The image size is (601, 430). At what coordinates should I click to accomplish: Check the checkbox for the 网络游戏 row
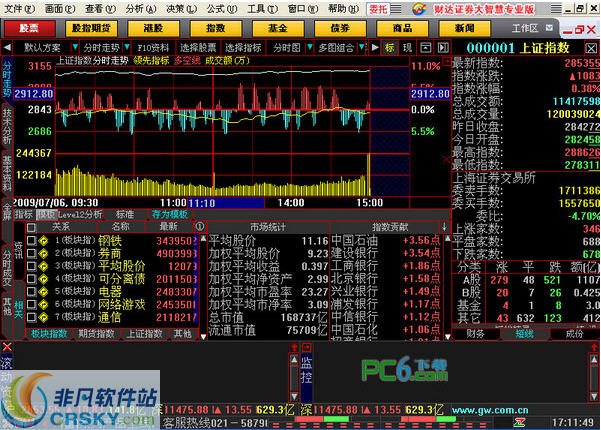pos(31,304)
